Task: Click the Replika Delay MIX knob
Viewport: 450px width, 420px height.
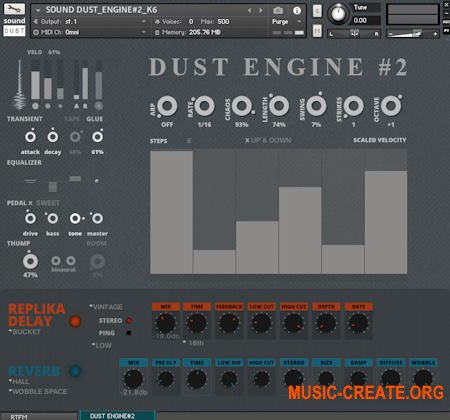Action: tap(165, 323)
